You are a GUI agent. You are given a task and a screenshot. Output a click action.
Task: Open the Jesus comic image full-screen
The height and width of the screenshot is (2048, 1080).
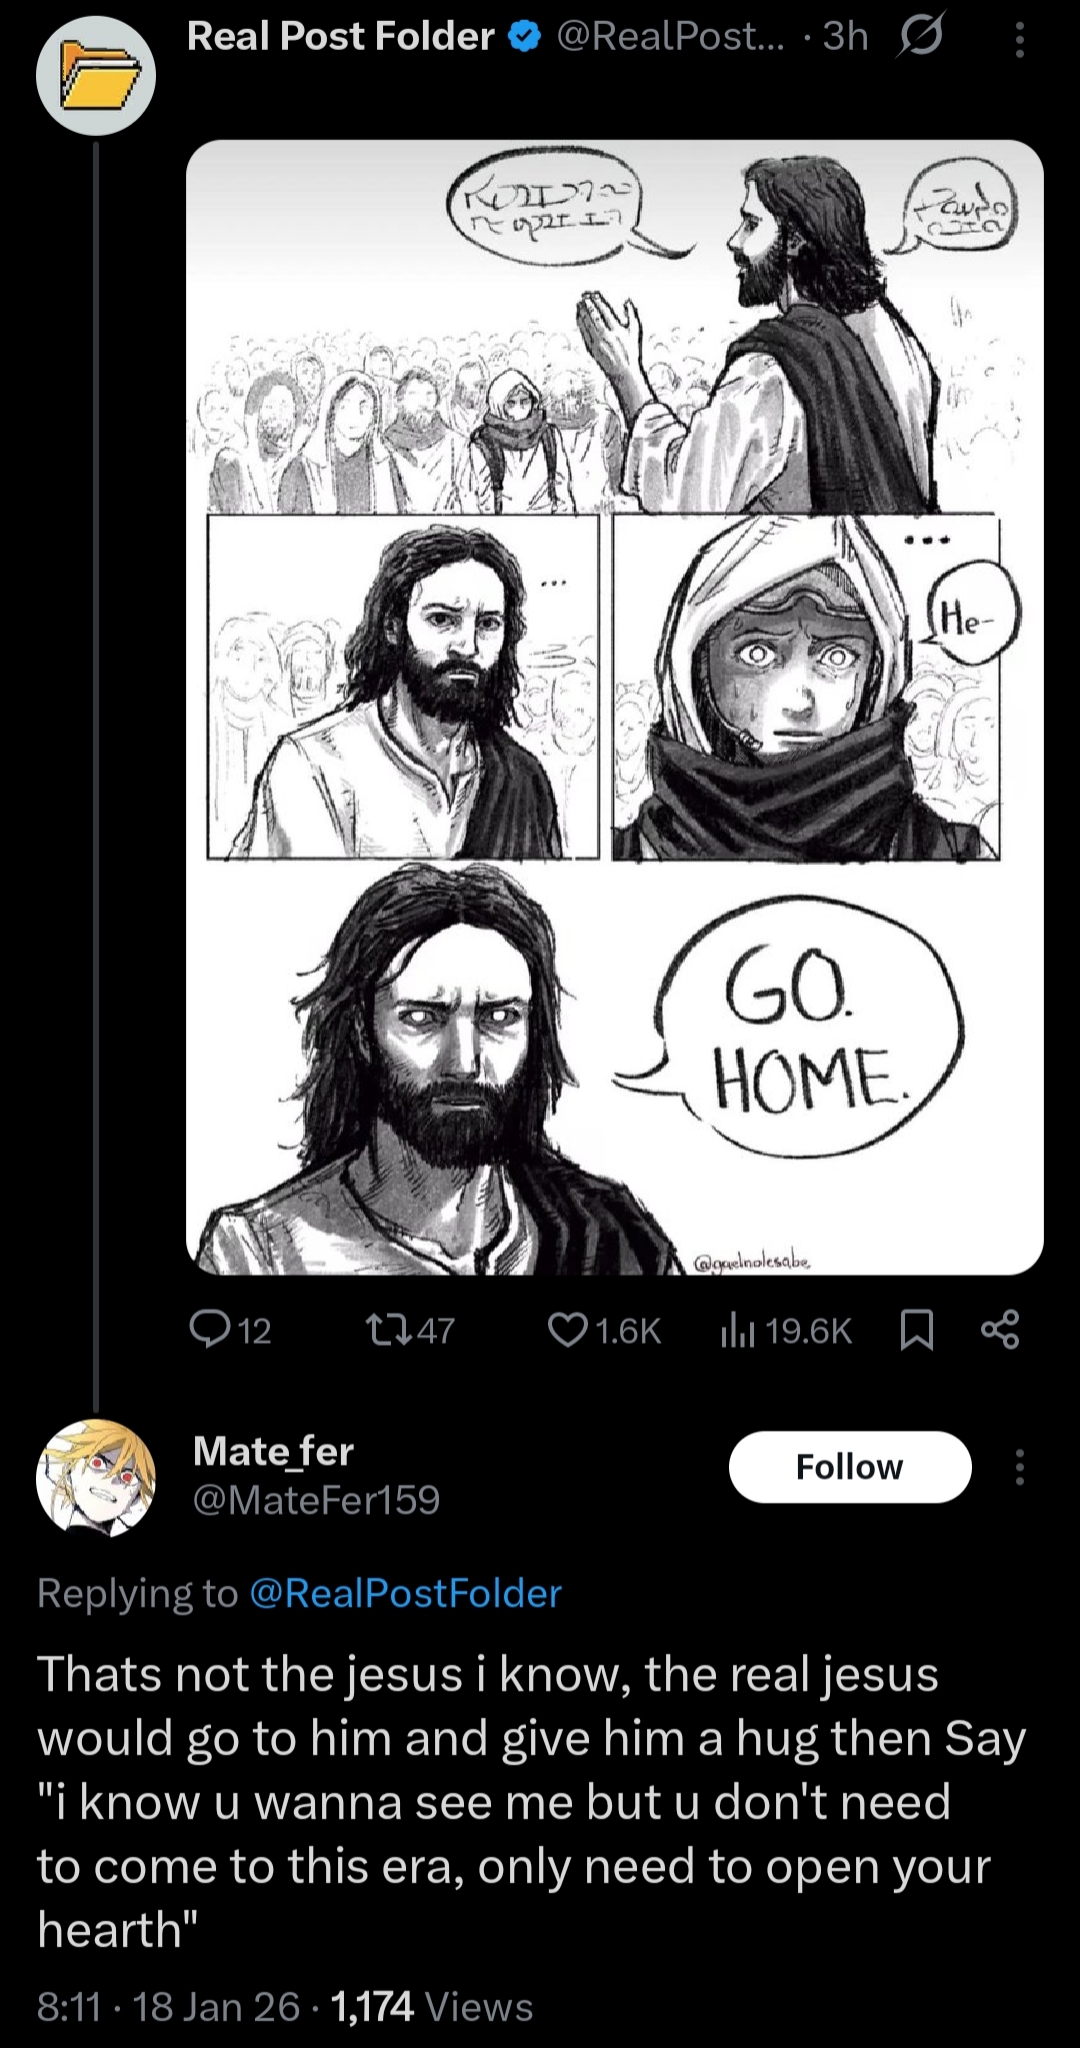click(x=614, y=706)
